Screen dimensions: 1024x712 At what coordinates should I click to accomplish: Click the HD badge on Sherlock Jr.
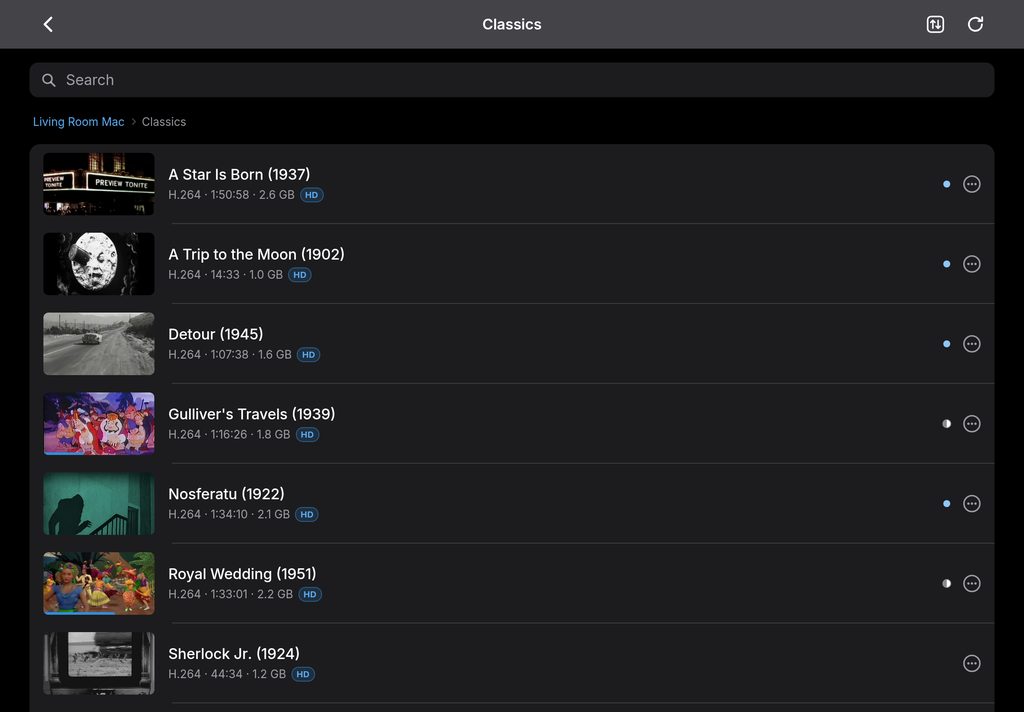(302, 674)
